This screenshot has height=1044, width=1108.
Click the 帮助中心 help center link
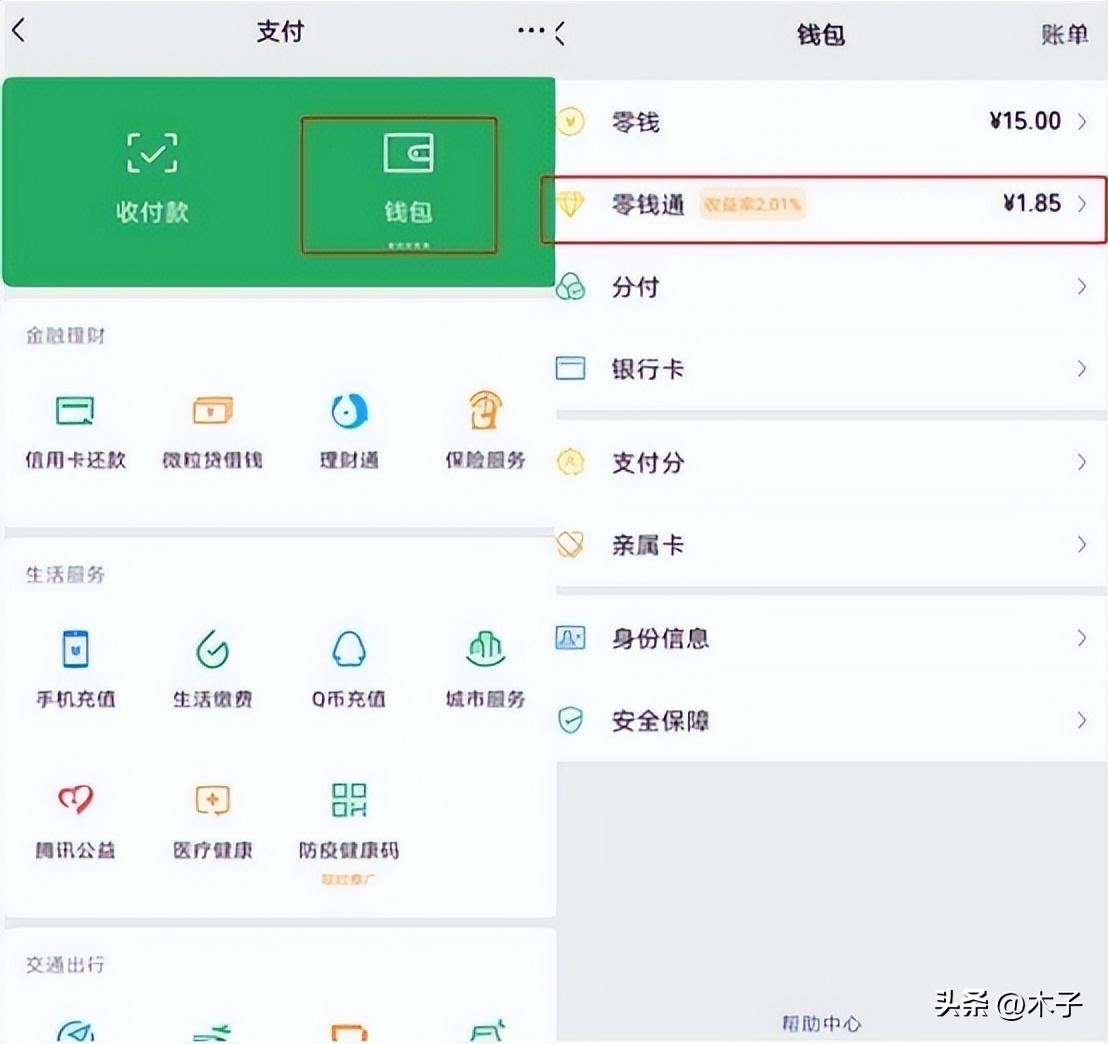tap(821, 1023)
